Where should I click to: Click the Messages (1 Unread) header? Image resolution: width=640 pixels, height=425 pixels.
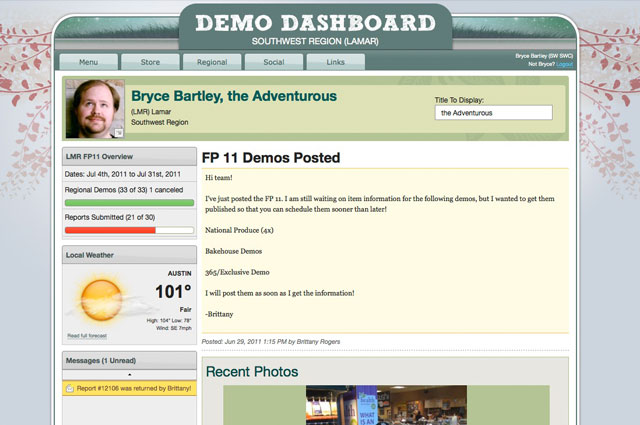(129, 360)
